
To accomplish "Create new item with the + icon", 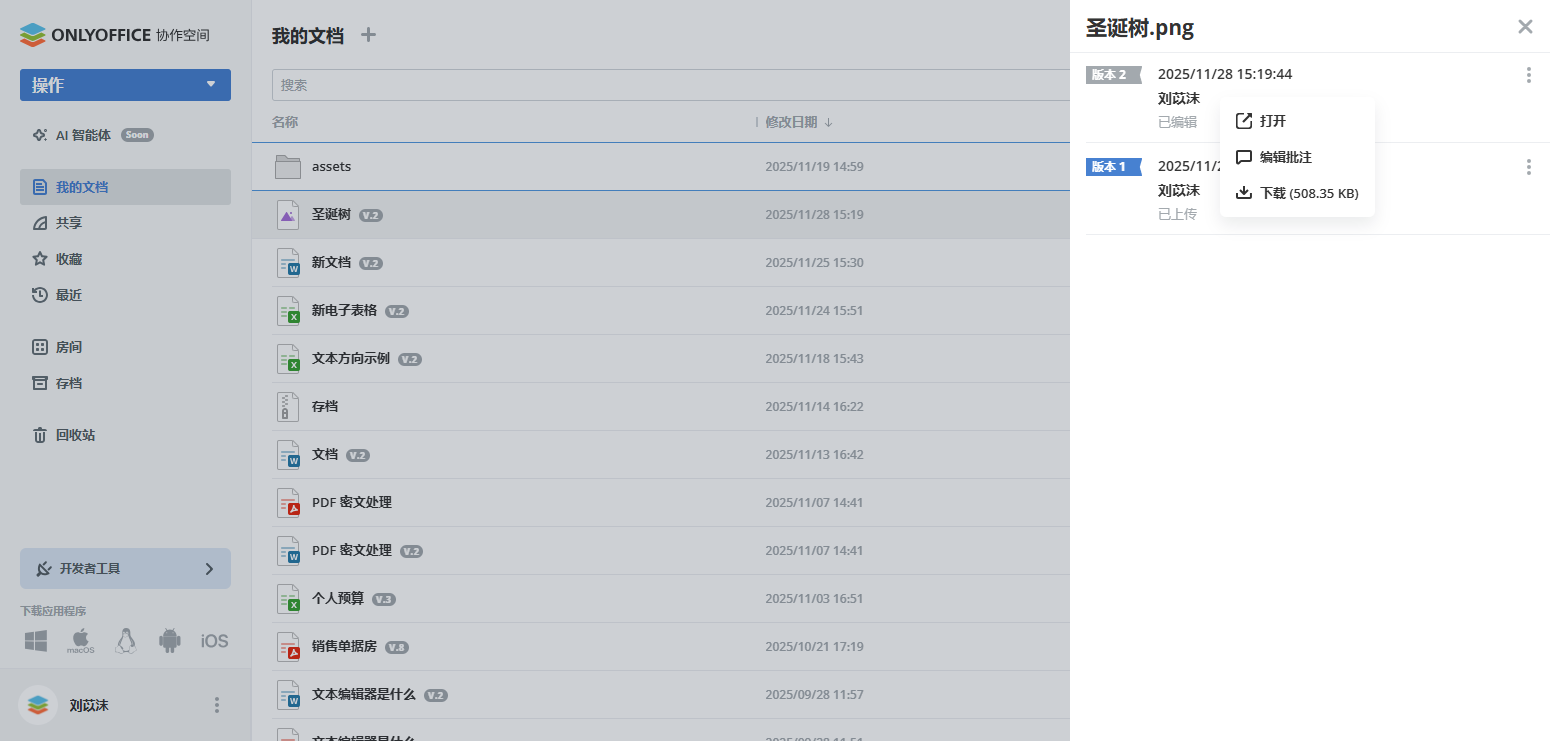I will pos(368,34).
